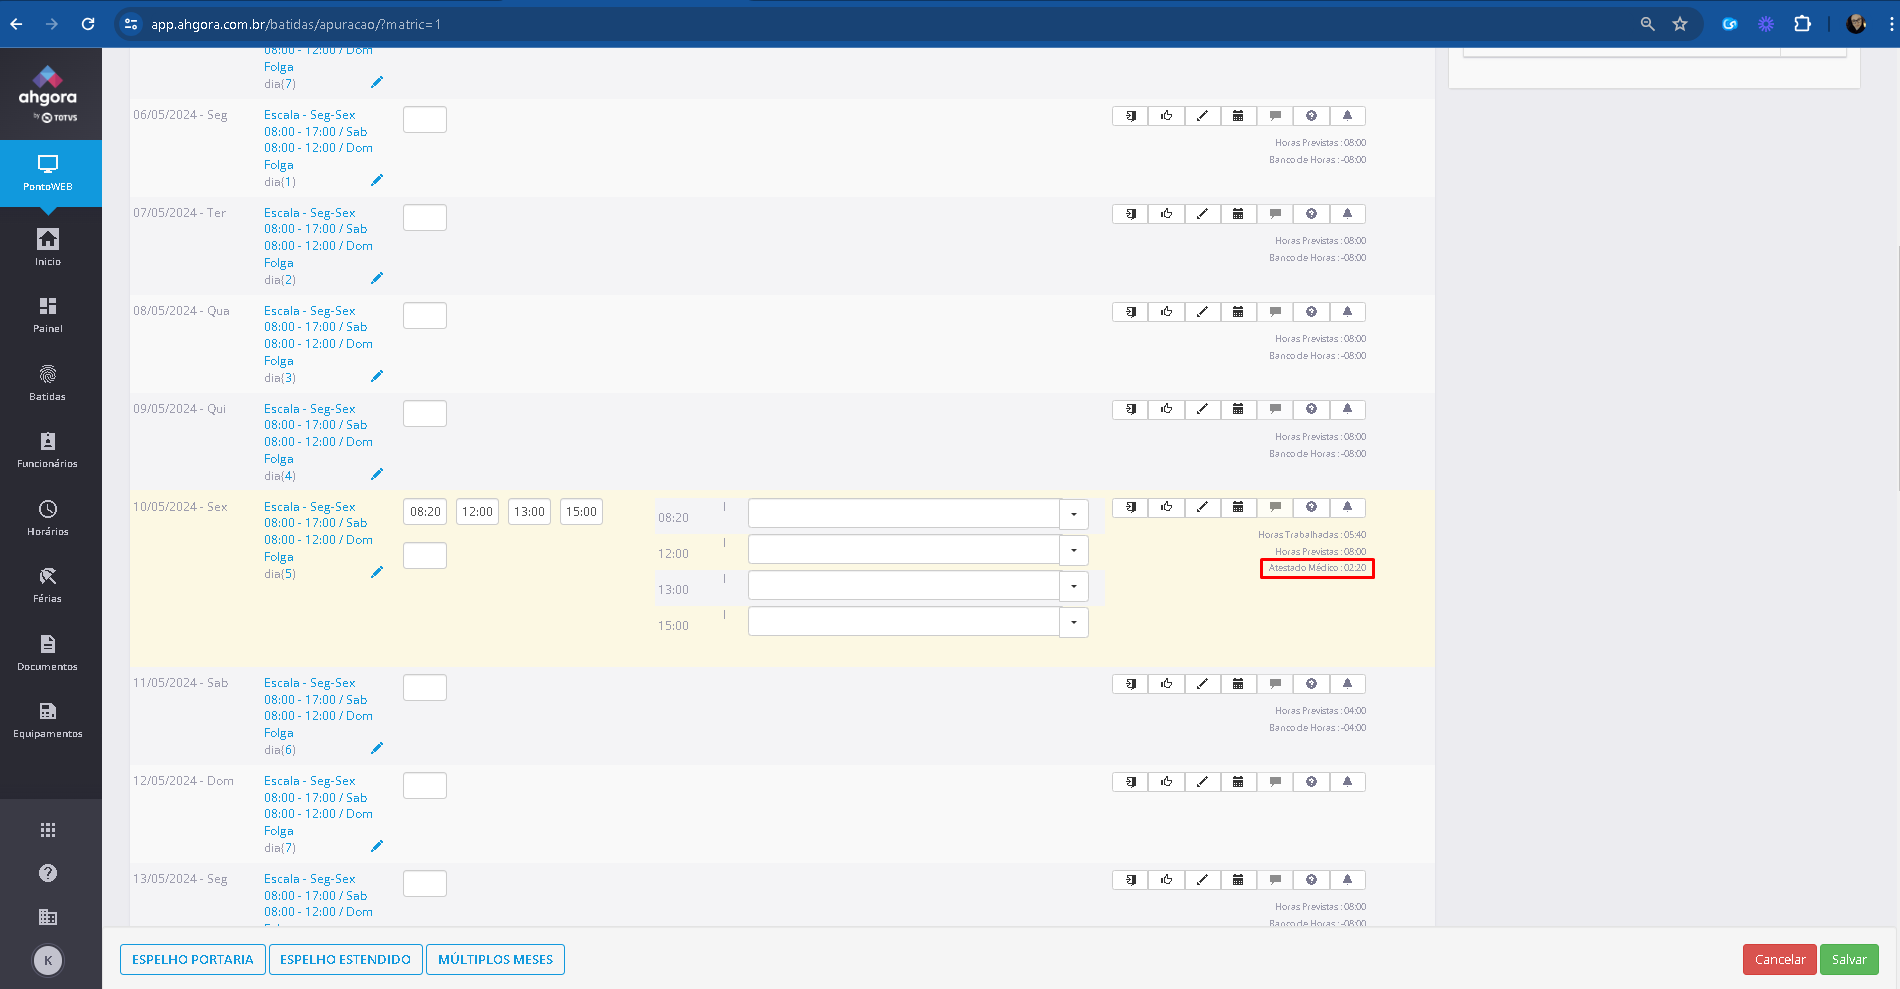
Task: Open Equipamentos in the sidebar
Action: point(48,719)
